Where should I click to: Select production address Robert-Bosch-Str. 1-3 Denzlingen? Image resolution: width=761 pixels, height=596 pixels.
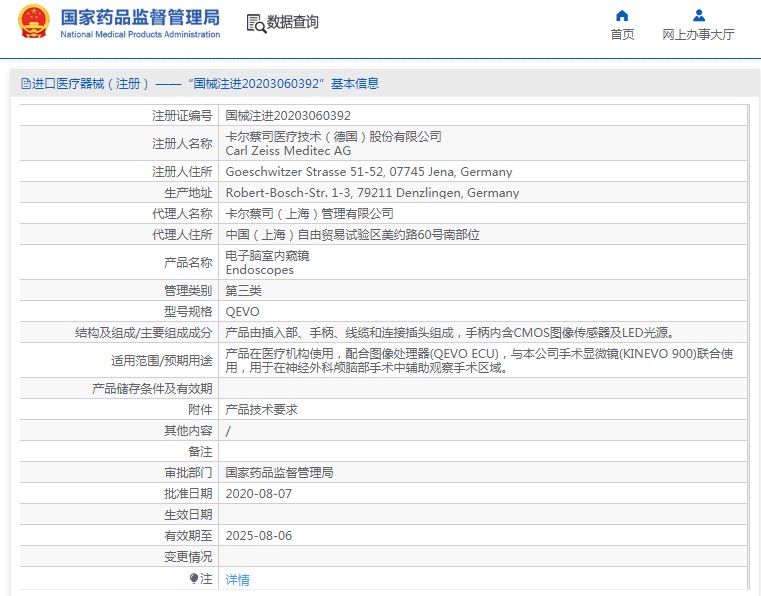click(x=372, y=193)
